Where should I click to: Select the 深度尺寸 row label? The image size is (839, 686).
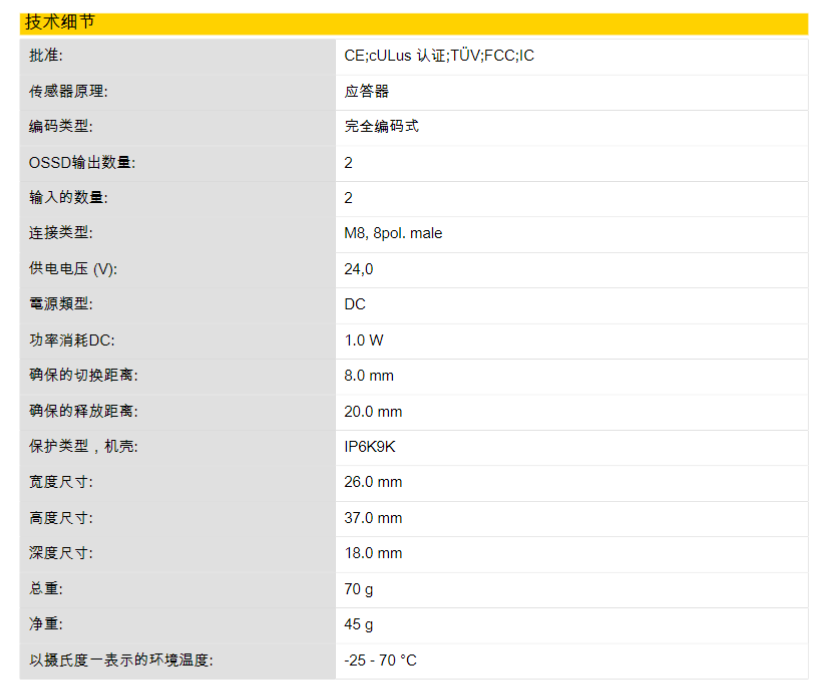point(61,553)
